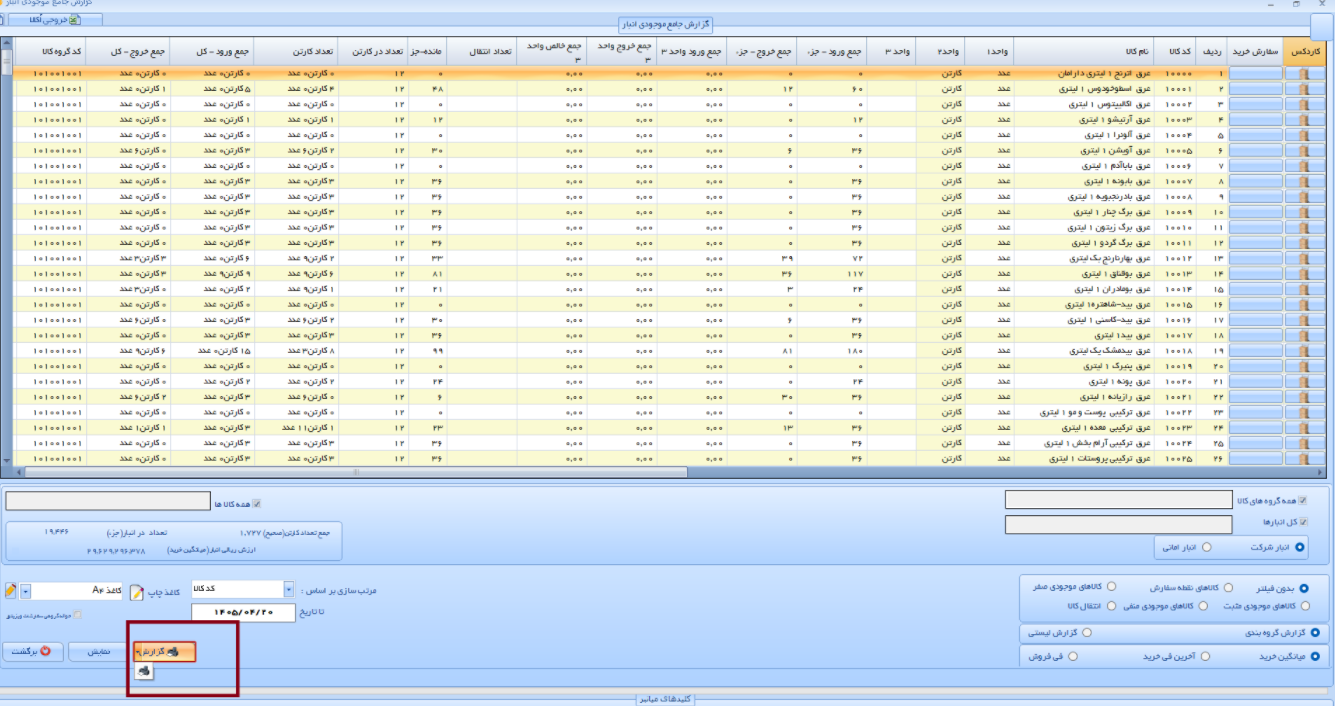The image size is (1335, 706).
Task: Open the Kardex icon for row 5
Action: (1304, 135)
